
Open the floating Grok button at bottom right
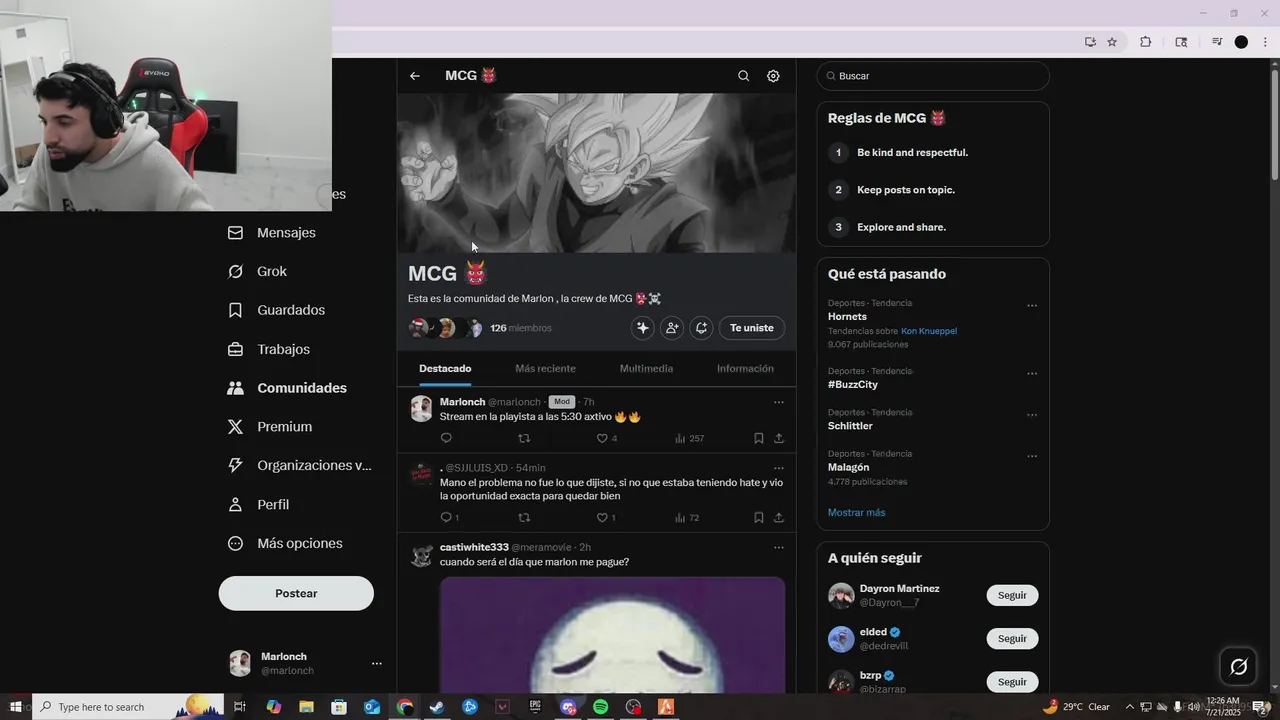(x=1238, y=667)
